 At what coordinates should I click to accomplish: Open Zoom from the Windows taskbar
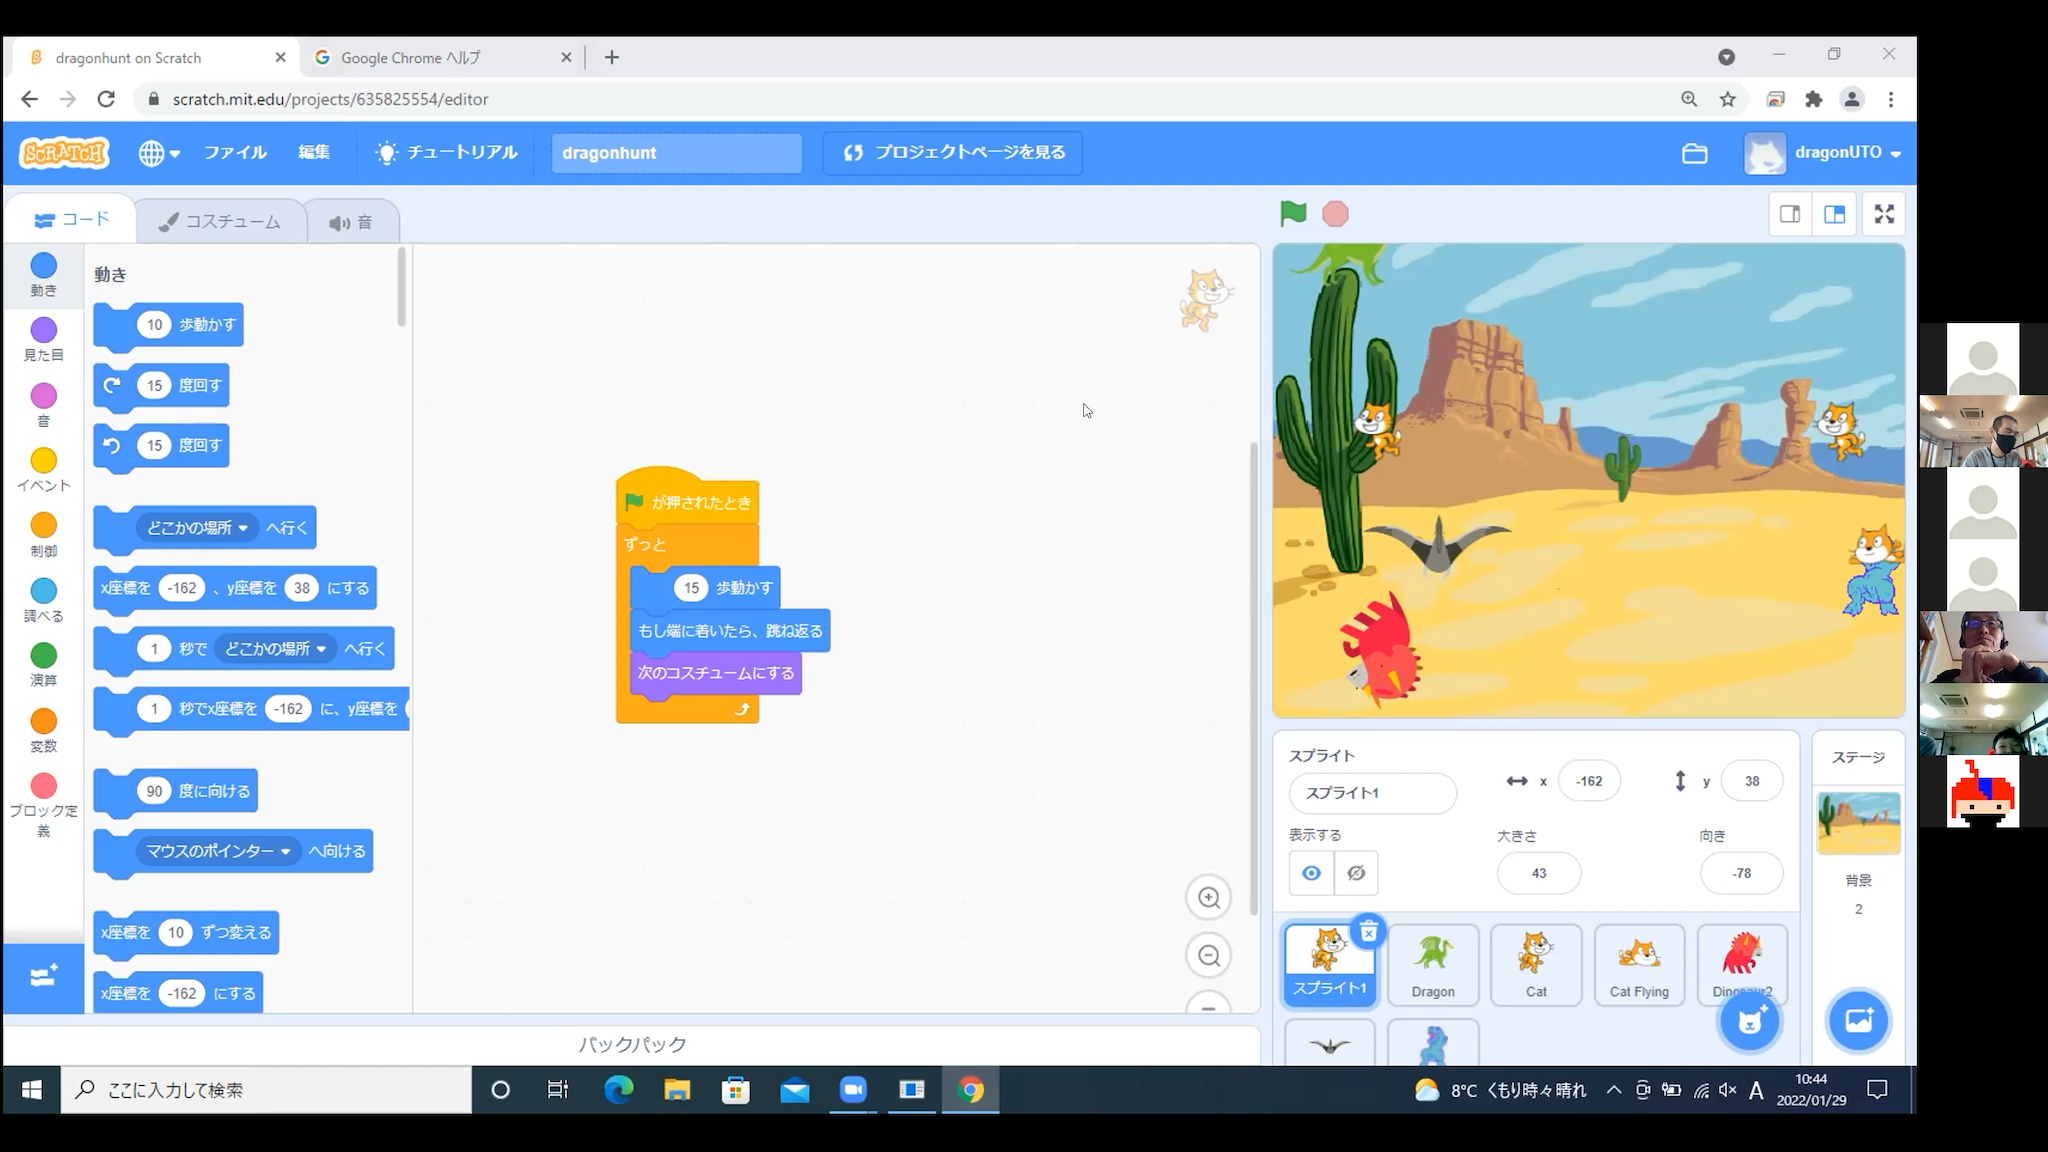[x=853, y=1090]
